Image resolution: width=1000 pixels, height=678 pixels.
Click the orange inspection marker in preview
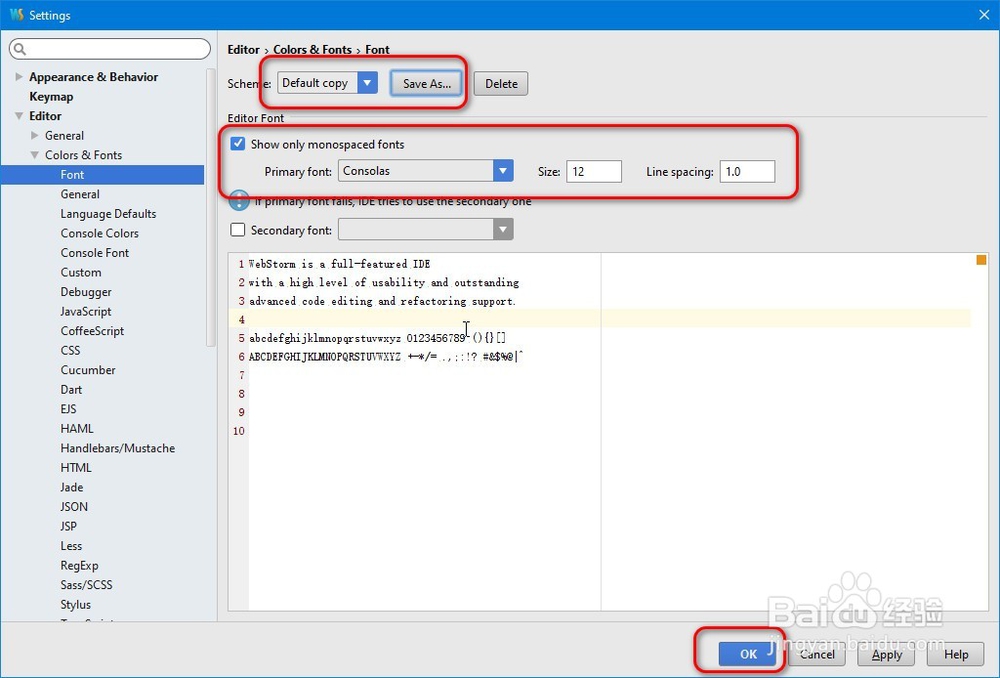981,260
